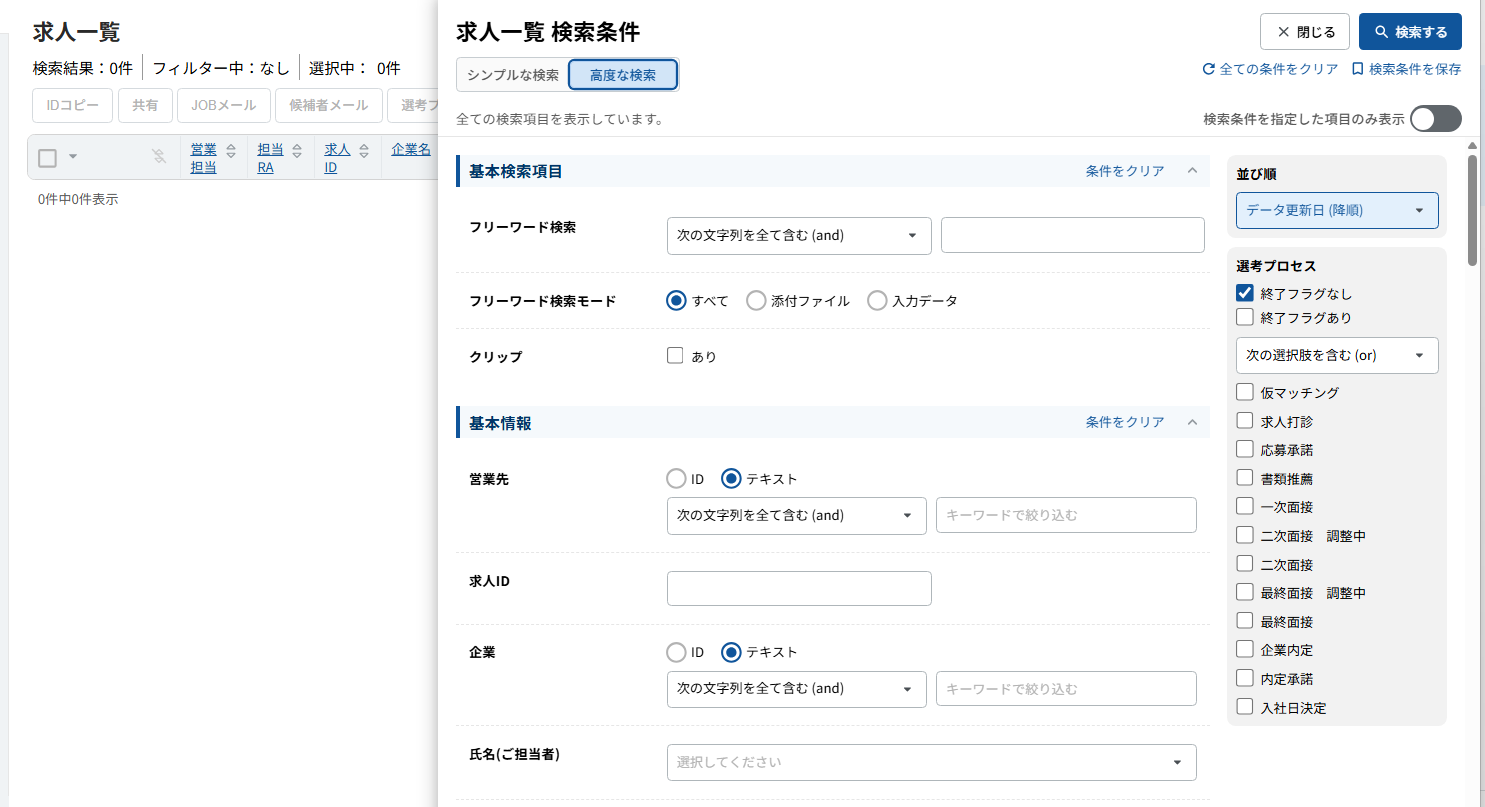Image resolution: width=1485 pixels, height=807 pixels.
Task: Sort by 担当RA column arrows
Action: coord(297,151)
